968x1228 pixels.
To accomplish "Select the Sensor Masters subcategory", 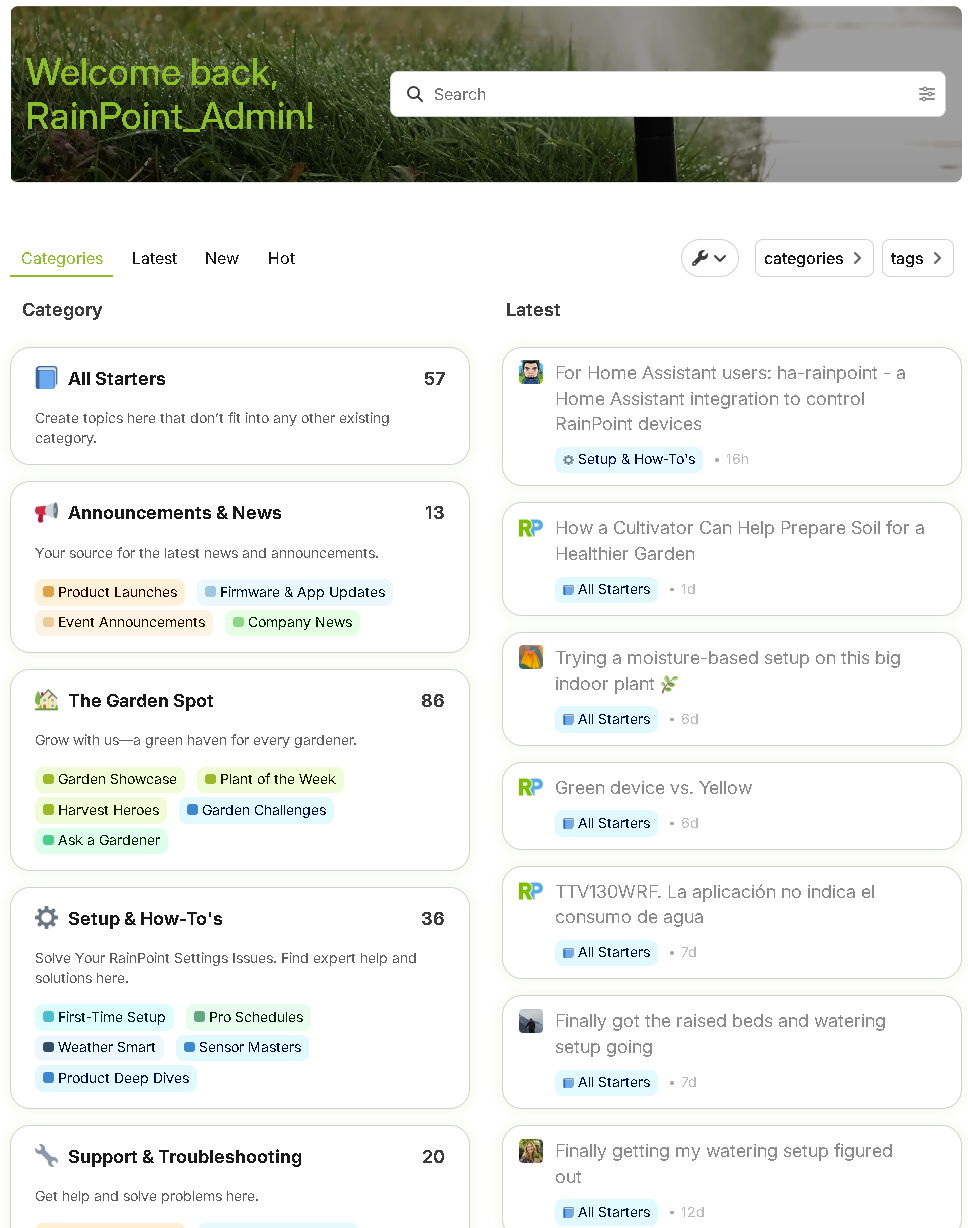I will [x=242, y=1047].
